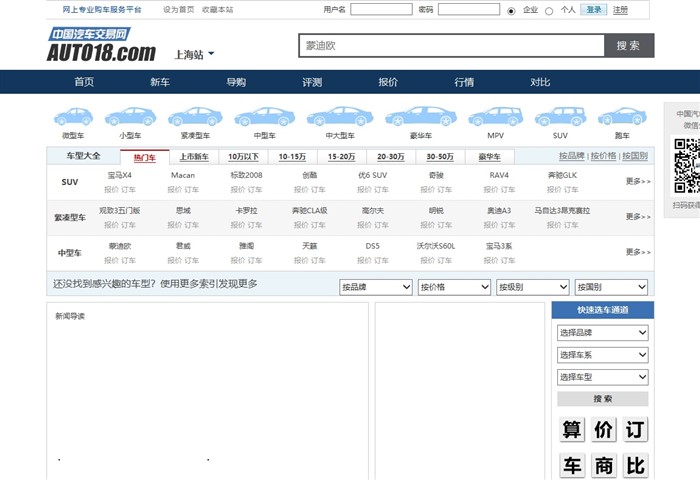Switch to the 10-15万 tab
The image size is (700, 480).
click(x=292, y=157)
